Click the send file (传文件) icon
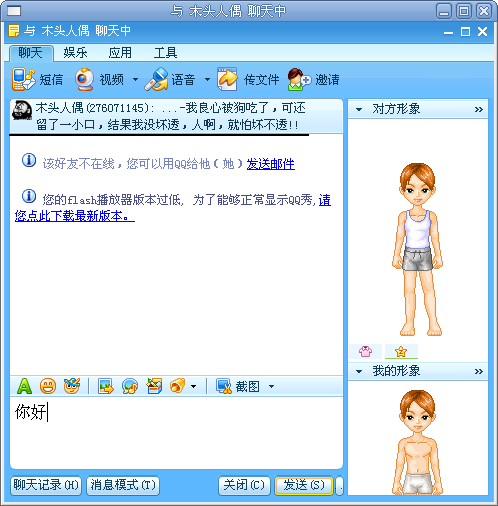 pos(227,79)
